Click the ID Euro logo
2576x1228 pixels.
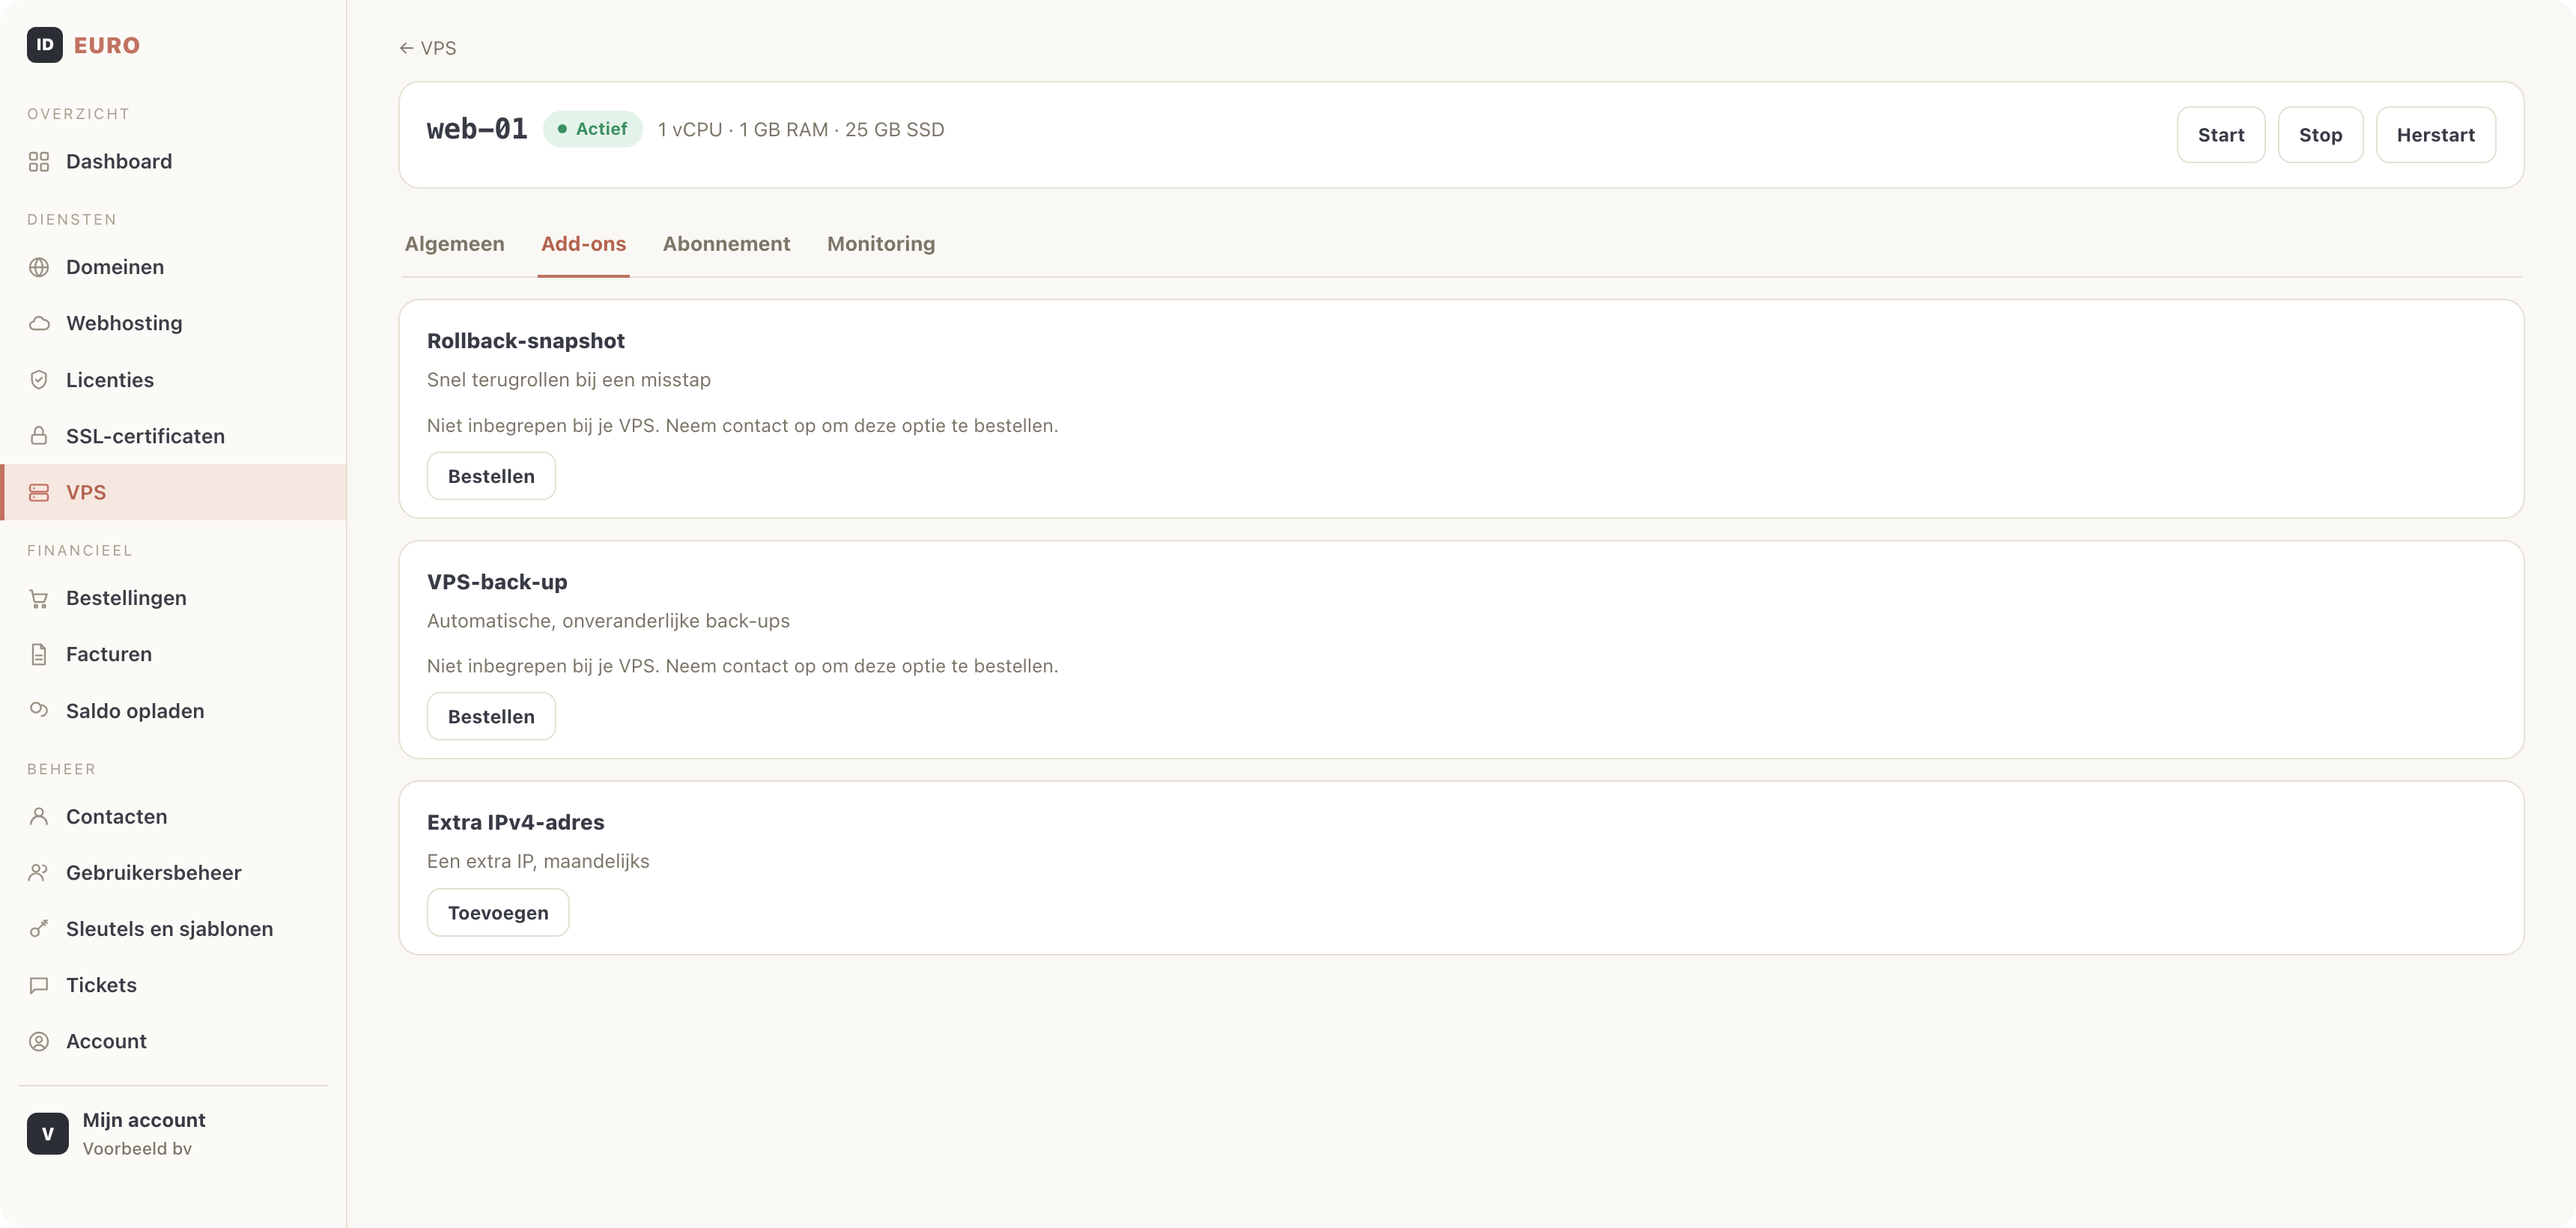pos(83,45)
